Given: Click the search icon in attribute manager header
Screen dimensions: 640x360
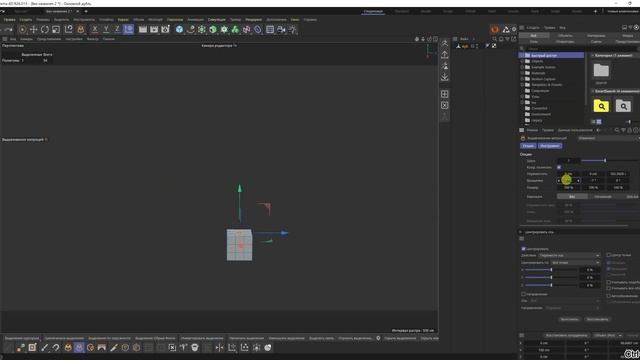Looking at the screenshot, I should pos(617,130).
